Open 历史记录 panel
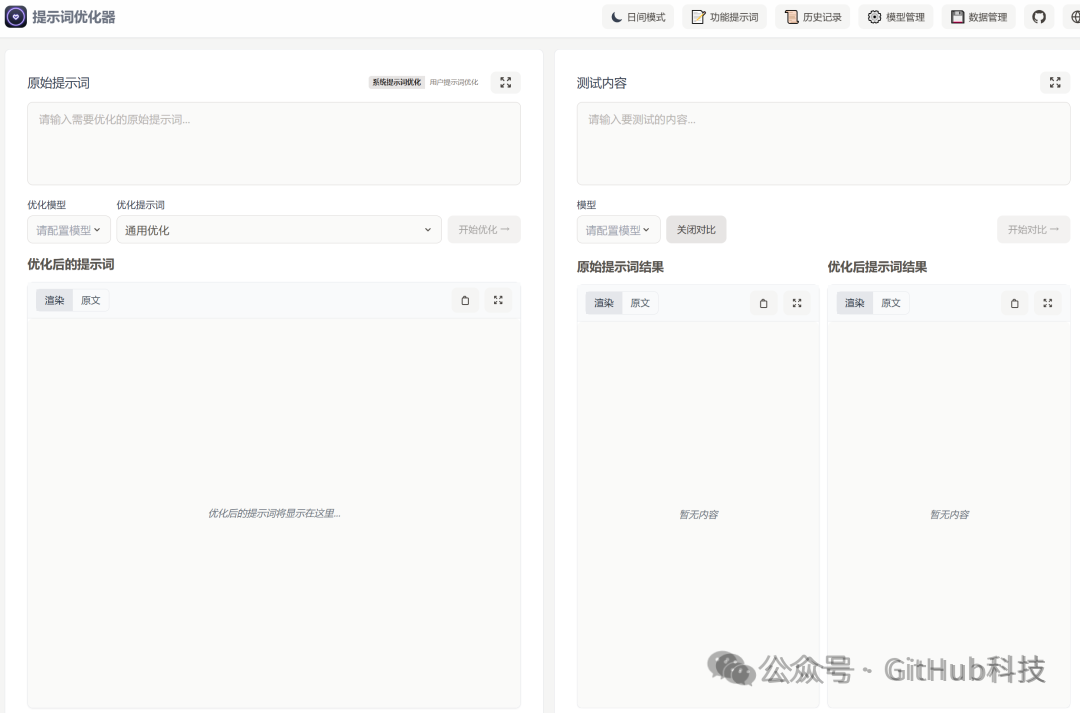The width and height of the screenshot is (1080, 713). (813, 17)
